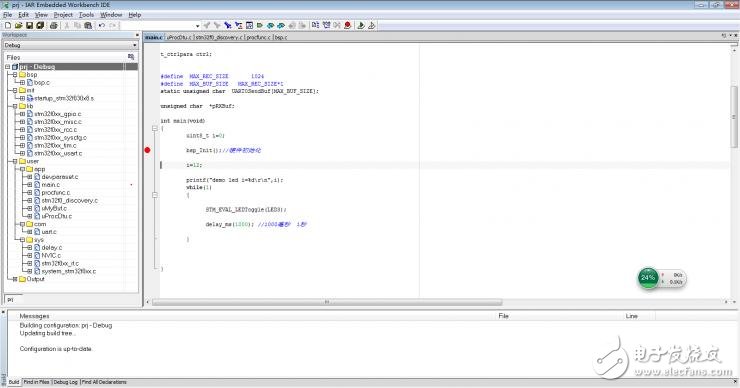Select the startup_stm32f030x8.s file
Image resolution: width=740 pixels, height=388 pixels.
(64, 98)
